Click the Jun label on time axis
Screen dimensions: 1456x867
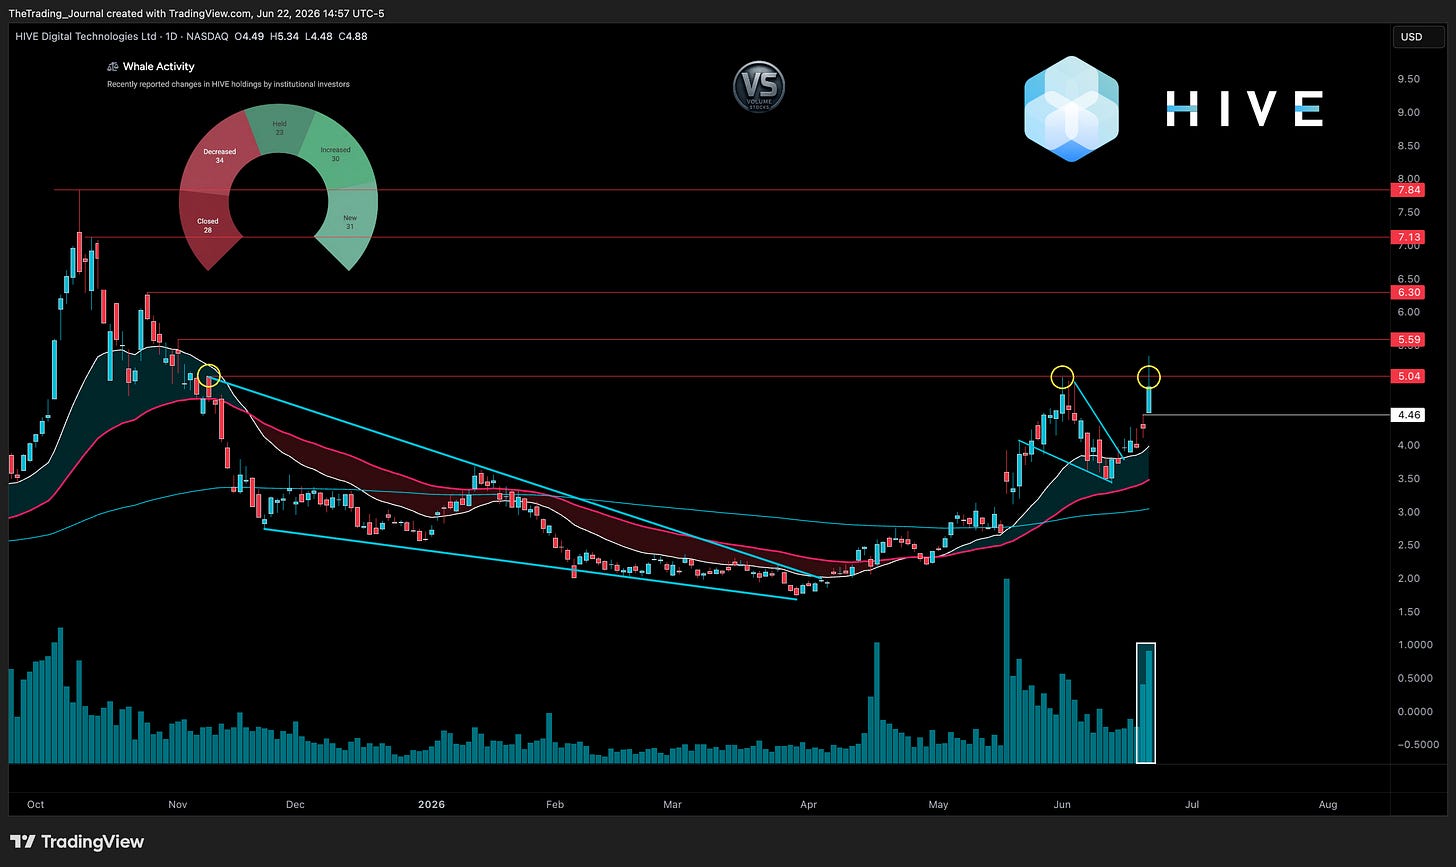click(x=1062, y=804)
